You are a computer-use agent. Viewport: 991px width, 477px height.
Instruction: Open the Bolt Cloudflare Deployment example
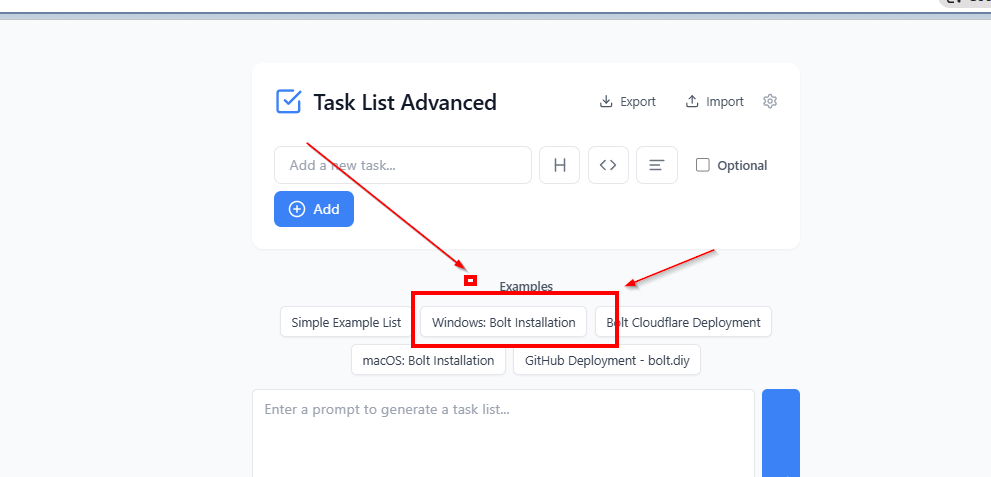coord(683,322)
